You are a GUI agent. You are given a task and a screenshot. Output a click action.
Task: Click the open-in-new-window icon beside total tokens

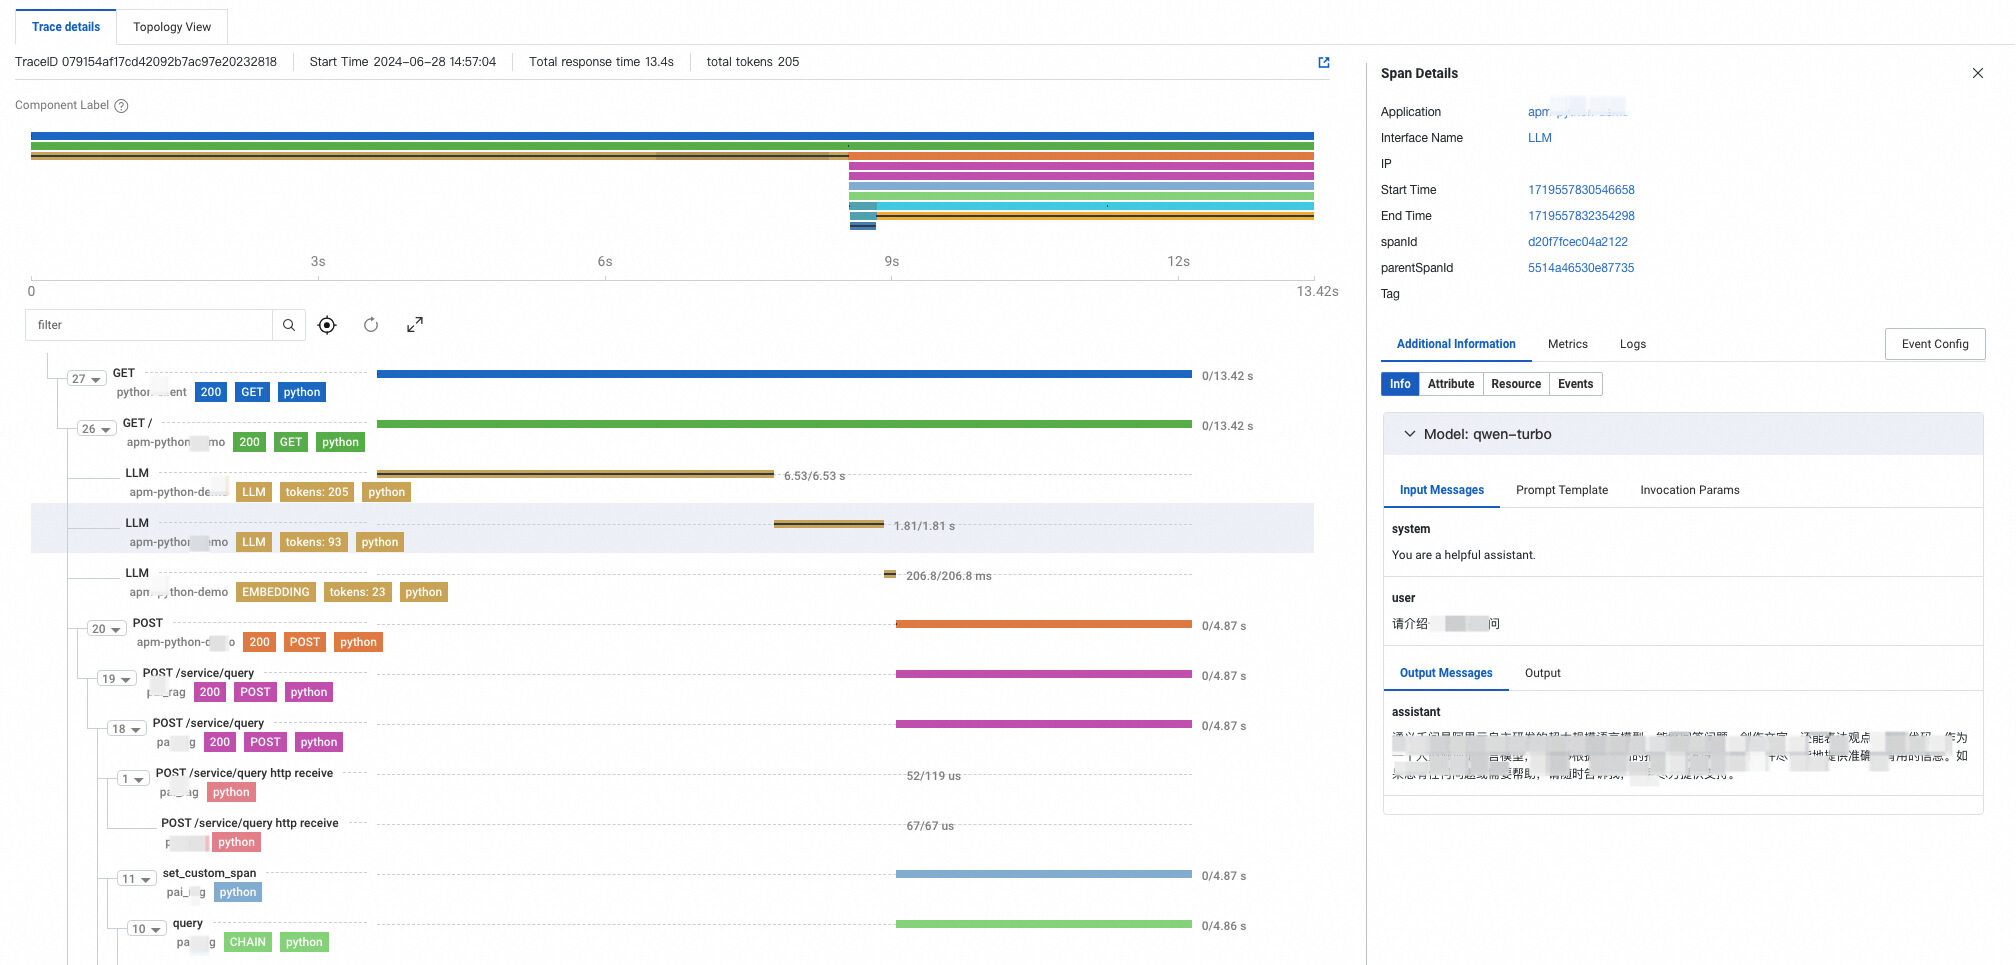click(1324, 62)
